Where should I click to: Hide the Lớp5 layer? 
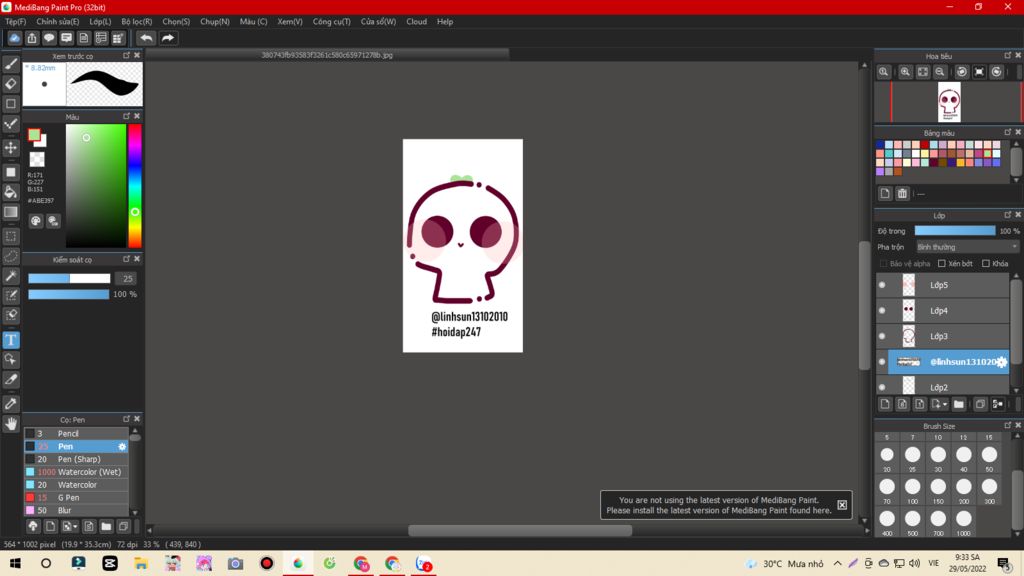point(882,285)
